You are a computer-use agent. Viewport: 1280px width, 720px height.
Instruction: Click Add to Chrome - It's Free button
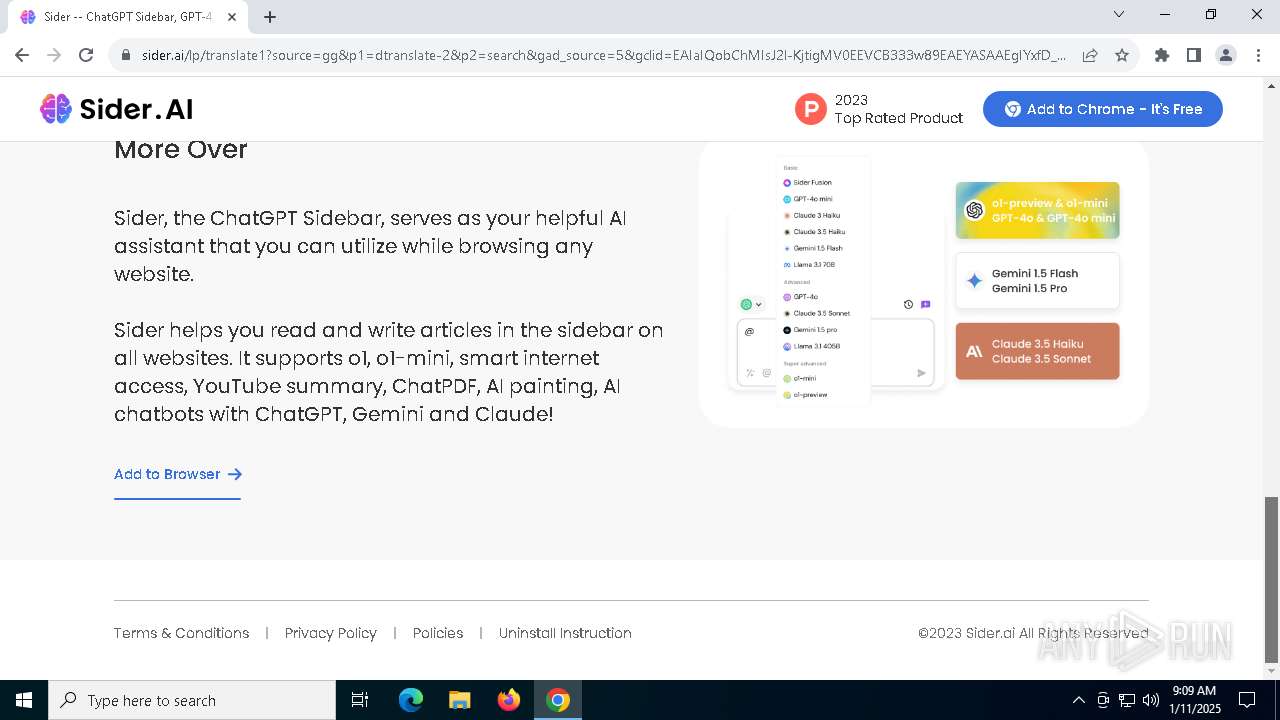pos(1103,109)
